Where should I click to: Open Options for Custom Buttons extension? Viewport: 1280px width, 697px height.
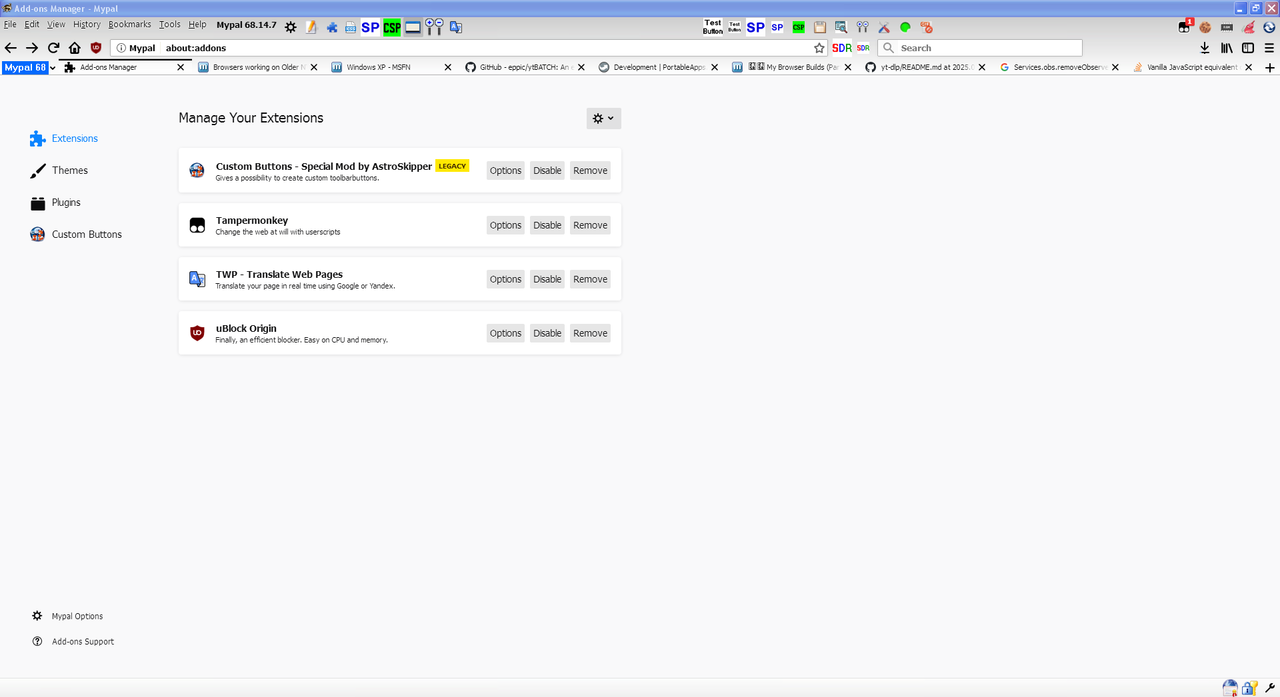coord(506,170)
